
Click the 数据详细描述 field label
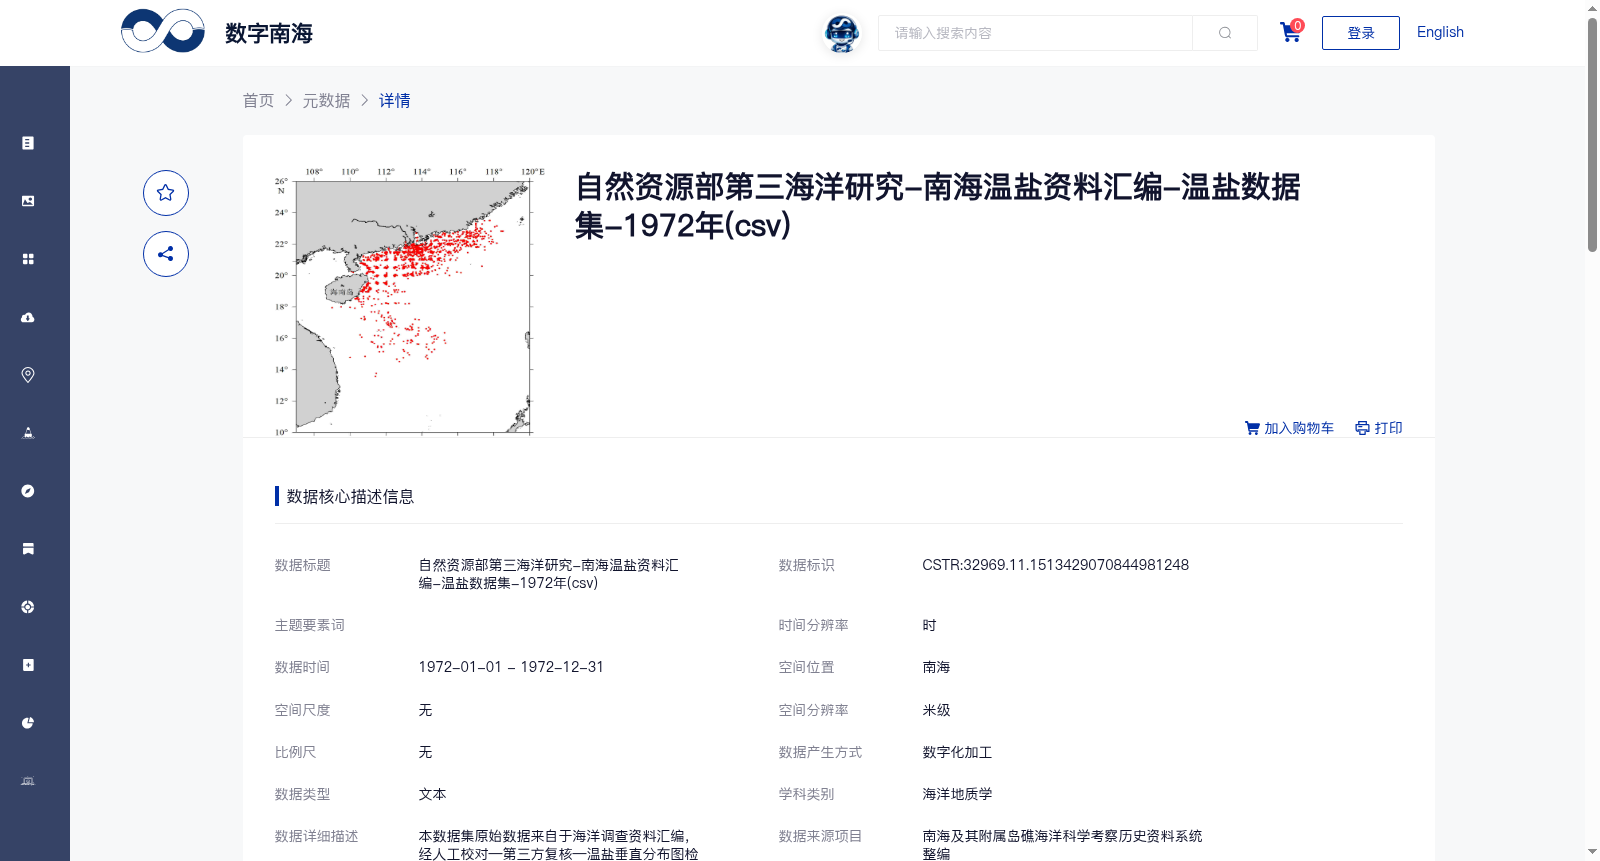[317, 836]
